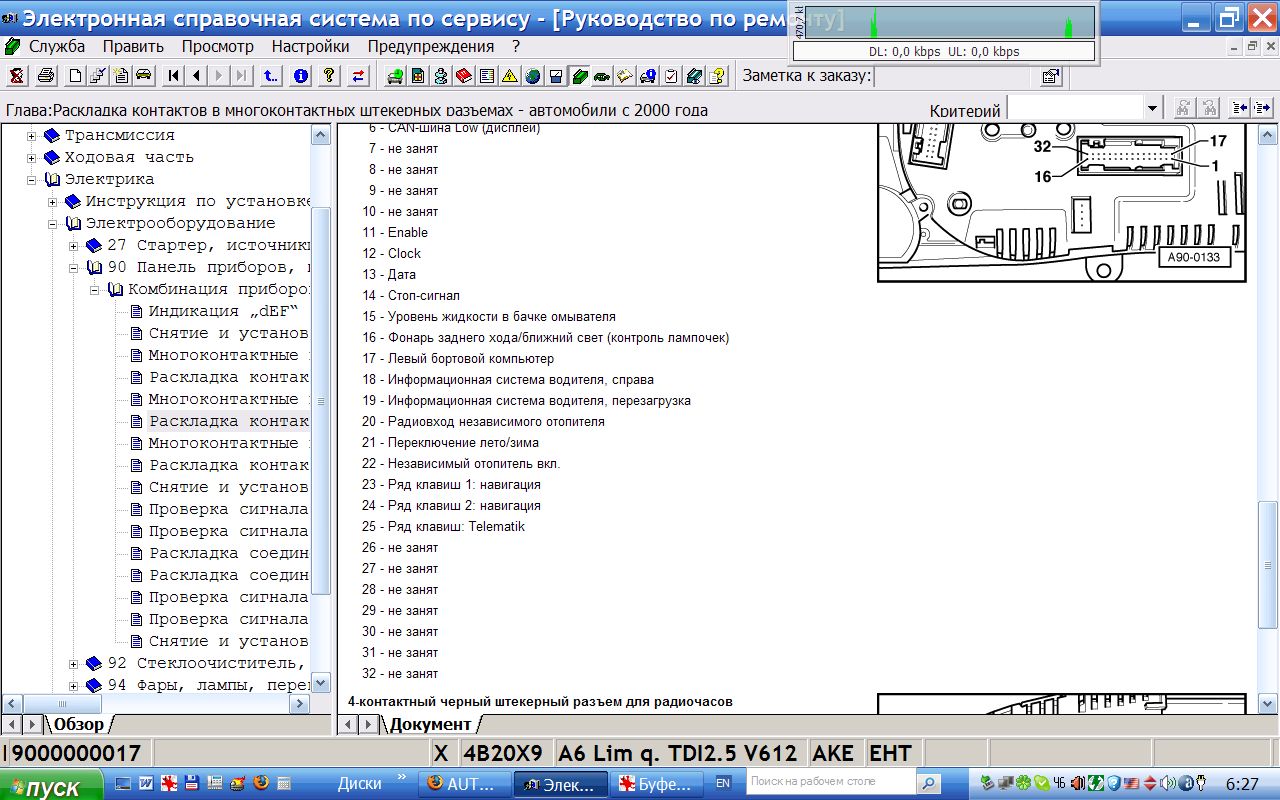Image resolution: width=1280 pixels, height=800 pixels.
Task: Click the red-blue swap arrows icon
Action: [358, 76]
